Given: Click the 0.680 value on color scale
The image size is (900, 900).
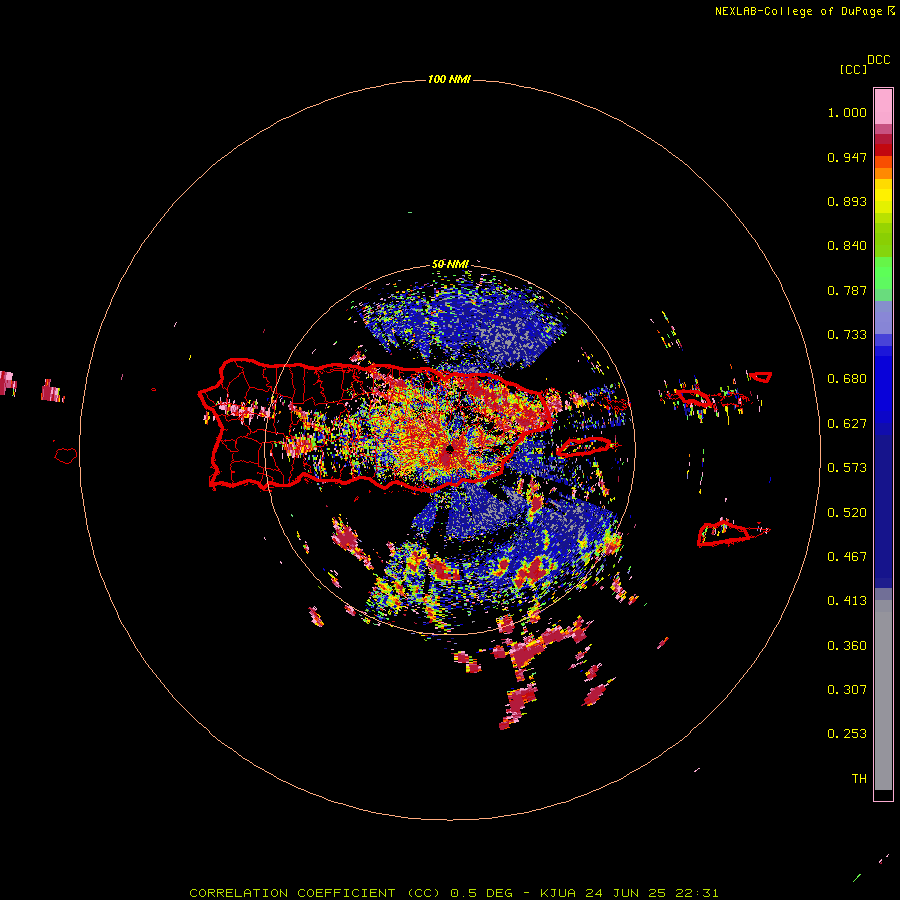Looking at the screenshot, I should pos(847,379).
